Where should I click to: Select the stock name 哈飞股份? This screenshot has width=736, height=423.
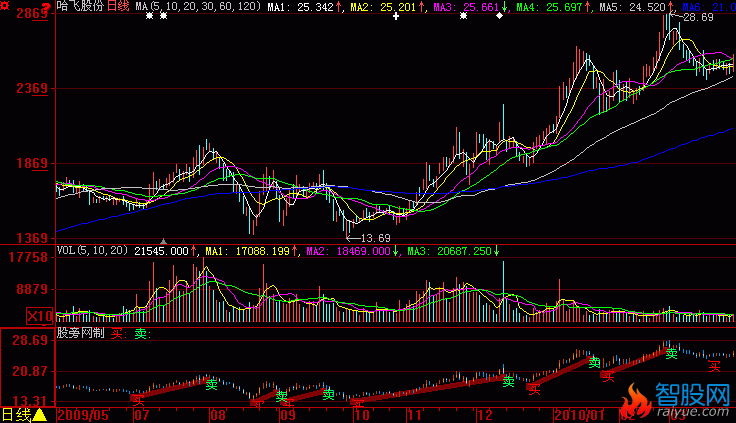(x=80, y=6)
